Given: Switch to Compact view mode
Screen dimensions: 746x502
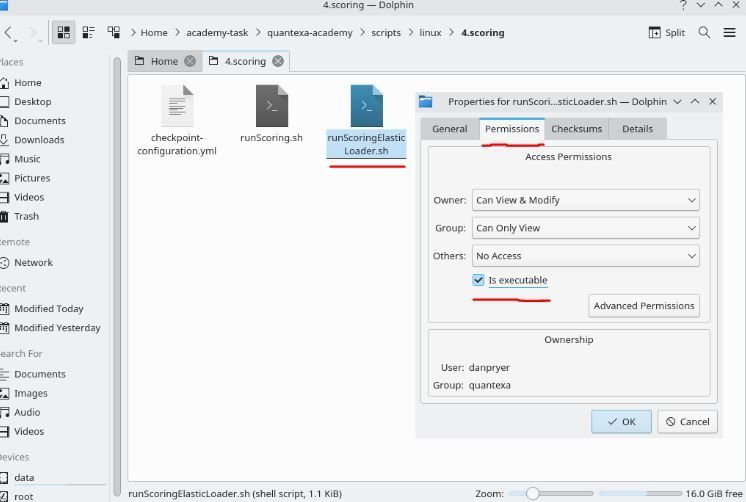Looking at the screenshot, I should tap(88, 32).
